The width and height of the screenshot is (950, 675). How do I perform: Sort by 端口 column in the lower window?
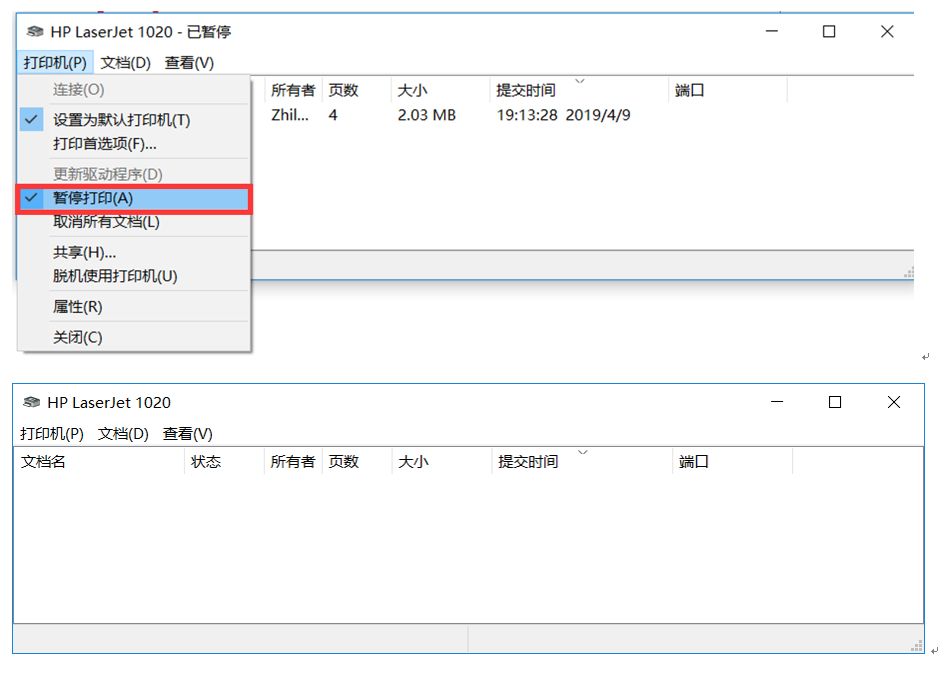[732, 462]
